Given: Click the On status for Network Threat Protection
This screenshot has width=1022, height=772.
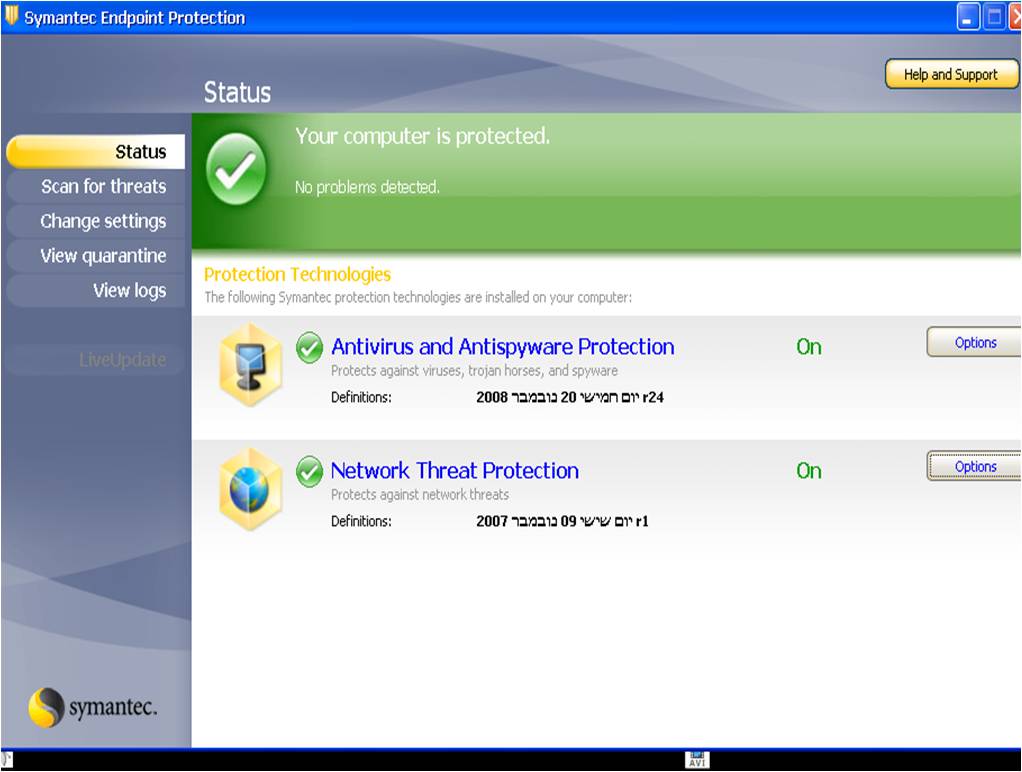Looking at the screenshot, I should click(x=809, y=471).
